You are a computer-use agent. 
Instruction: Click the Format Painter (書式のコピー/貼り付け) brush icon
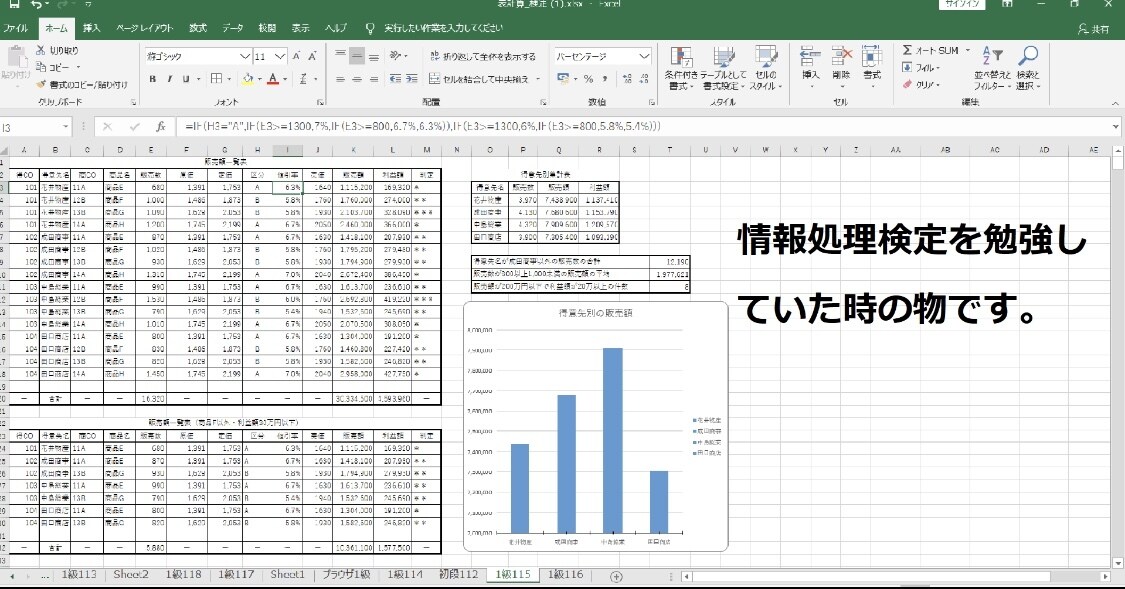click(x=41, y=85)
